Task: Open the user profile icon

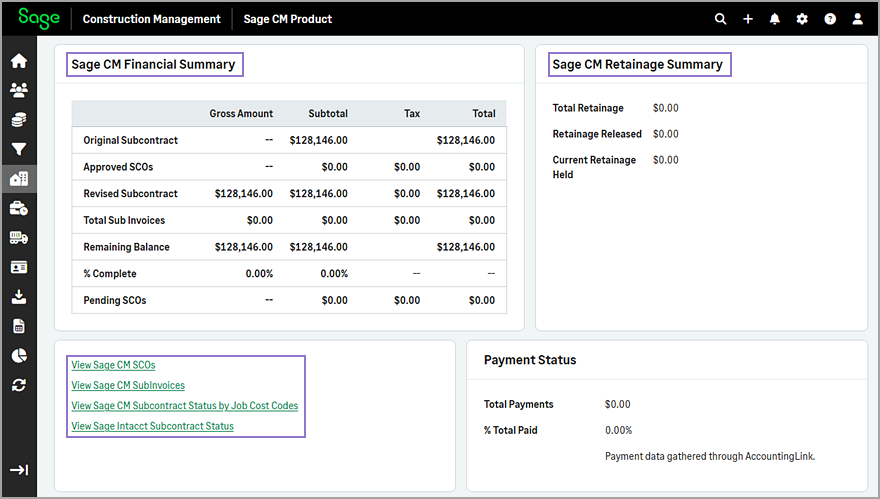Action: coord(858,19)
